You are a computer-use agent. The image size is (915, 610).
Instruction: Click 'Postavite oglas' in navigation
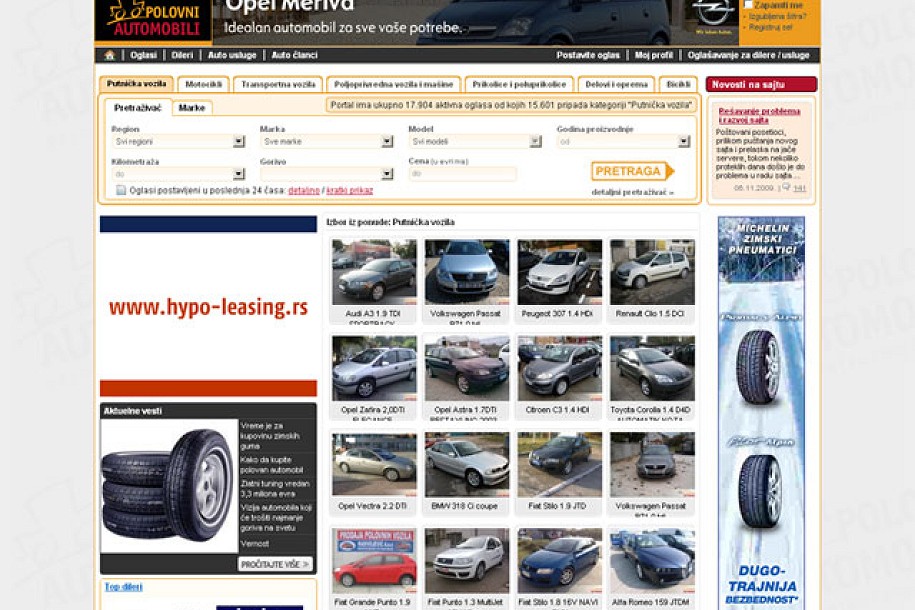coord(588,55)
